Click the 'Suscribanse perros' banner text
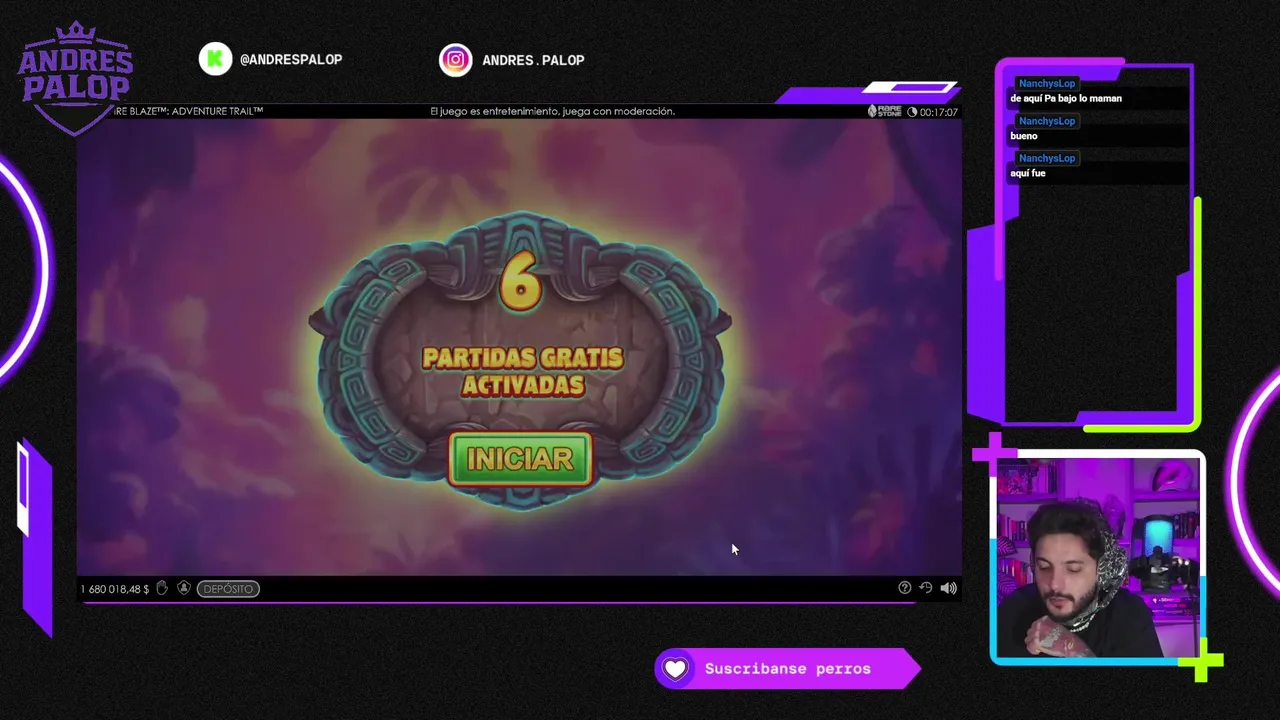This screenshot has width=1280, height=720. click(x=787, y=669)
